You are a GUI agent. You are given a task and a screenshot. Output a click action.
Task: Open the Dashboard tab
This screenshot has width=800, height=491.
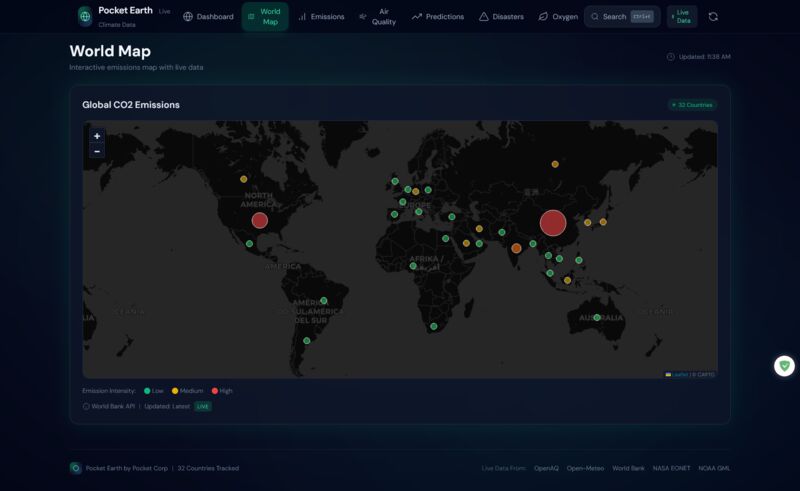tap(208, 17)
